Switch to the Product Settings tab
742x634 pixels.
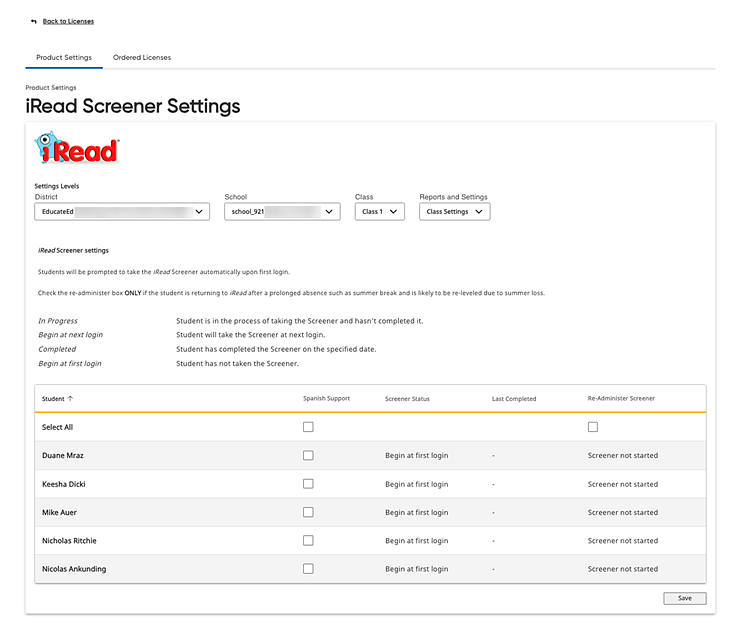tap(64, 57)
